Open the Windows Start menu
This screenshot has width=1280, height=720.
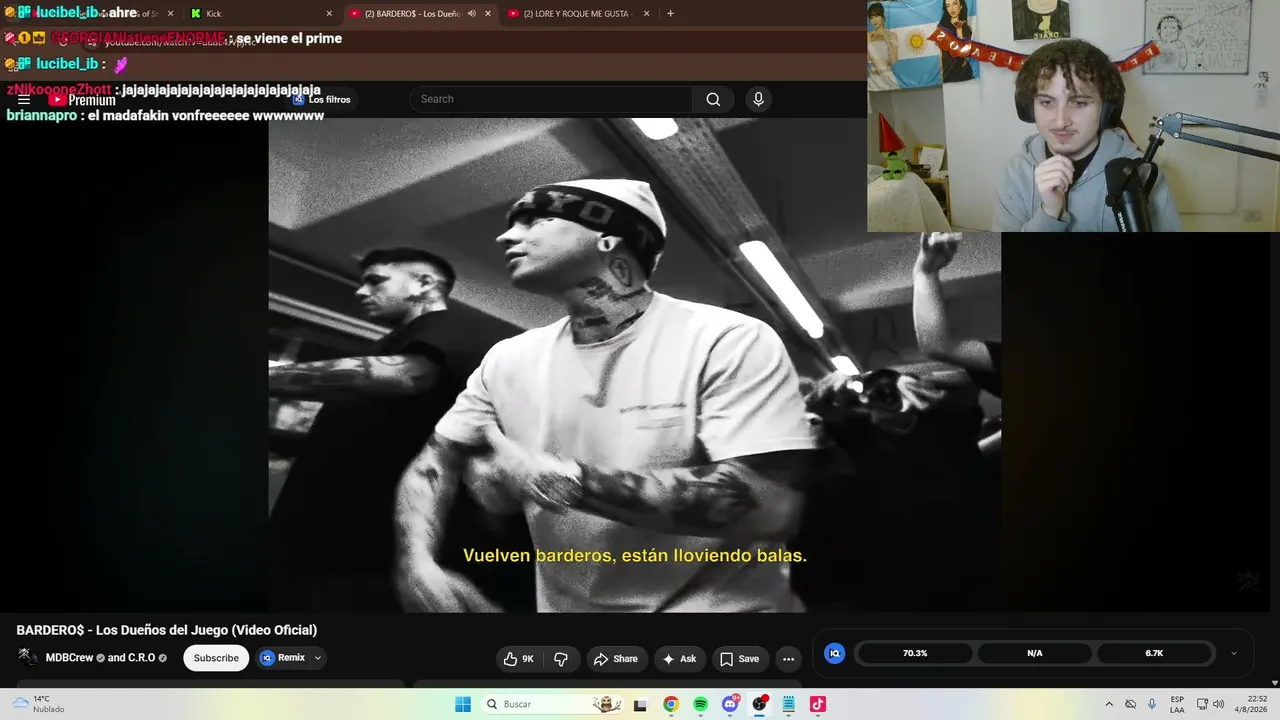(463, 704)
